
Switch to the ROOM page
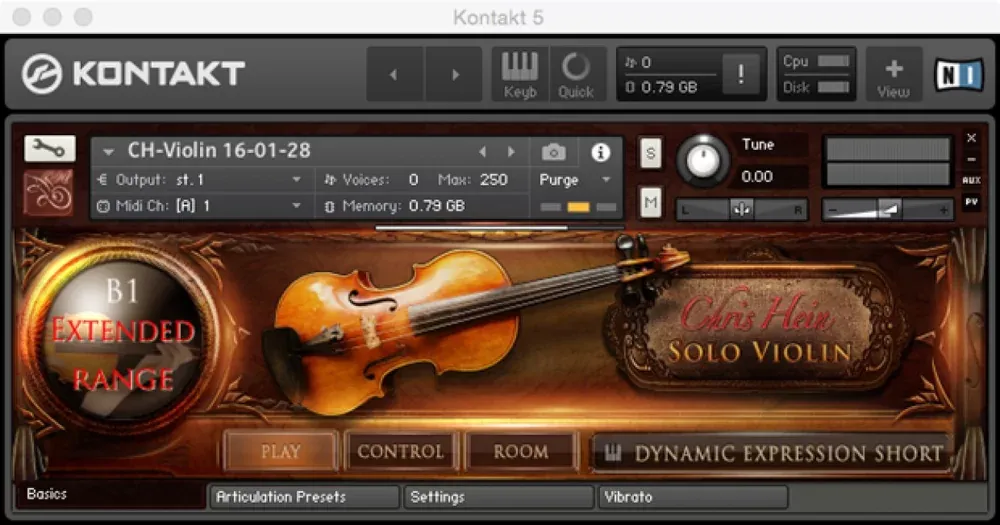point(521,452)
